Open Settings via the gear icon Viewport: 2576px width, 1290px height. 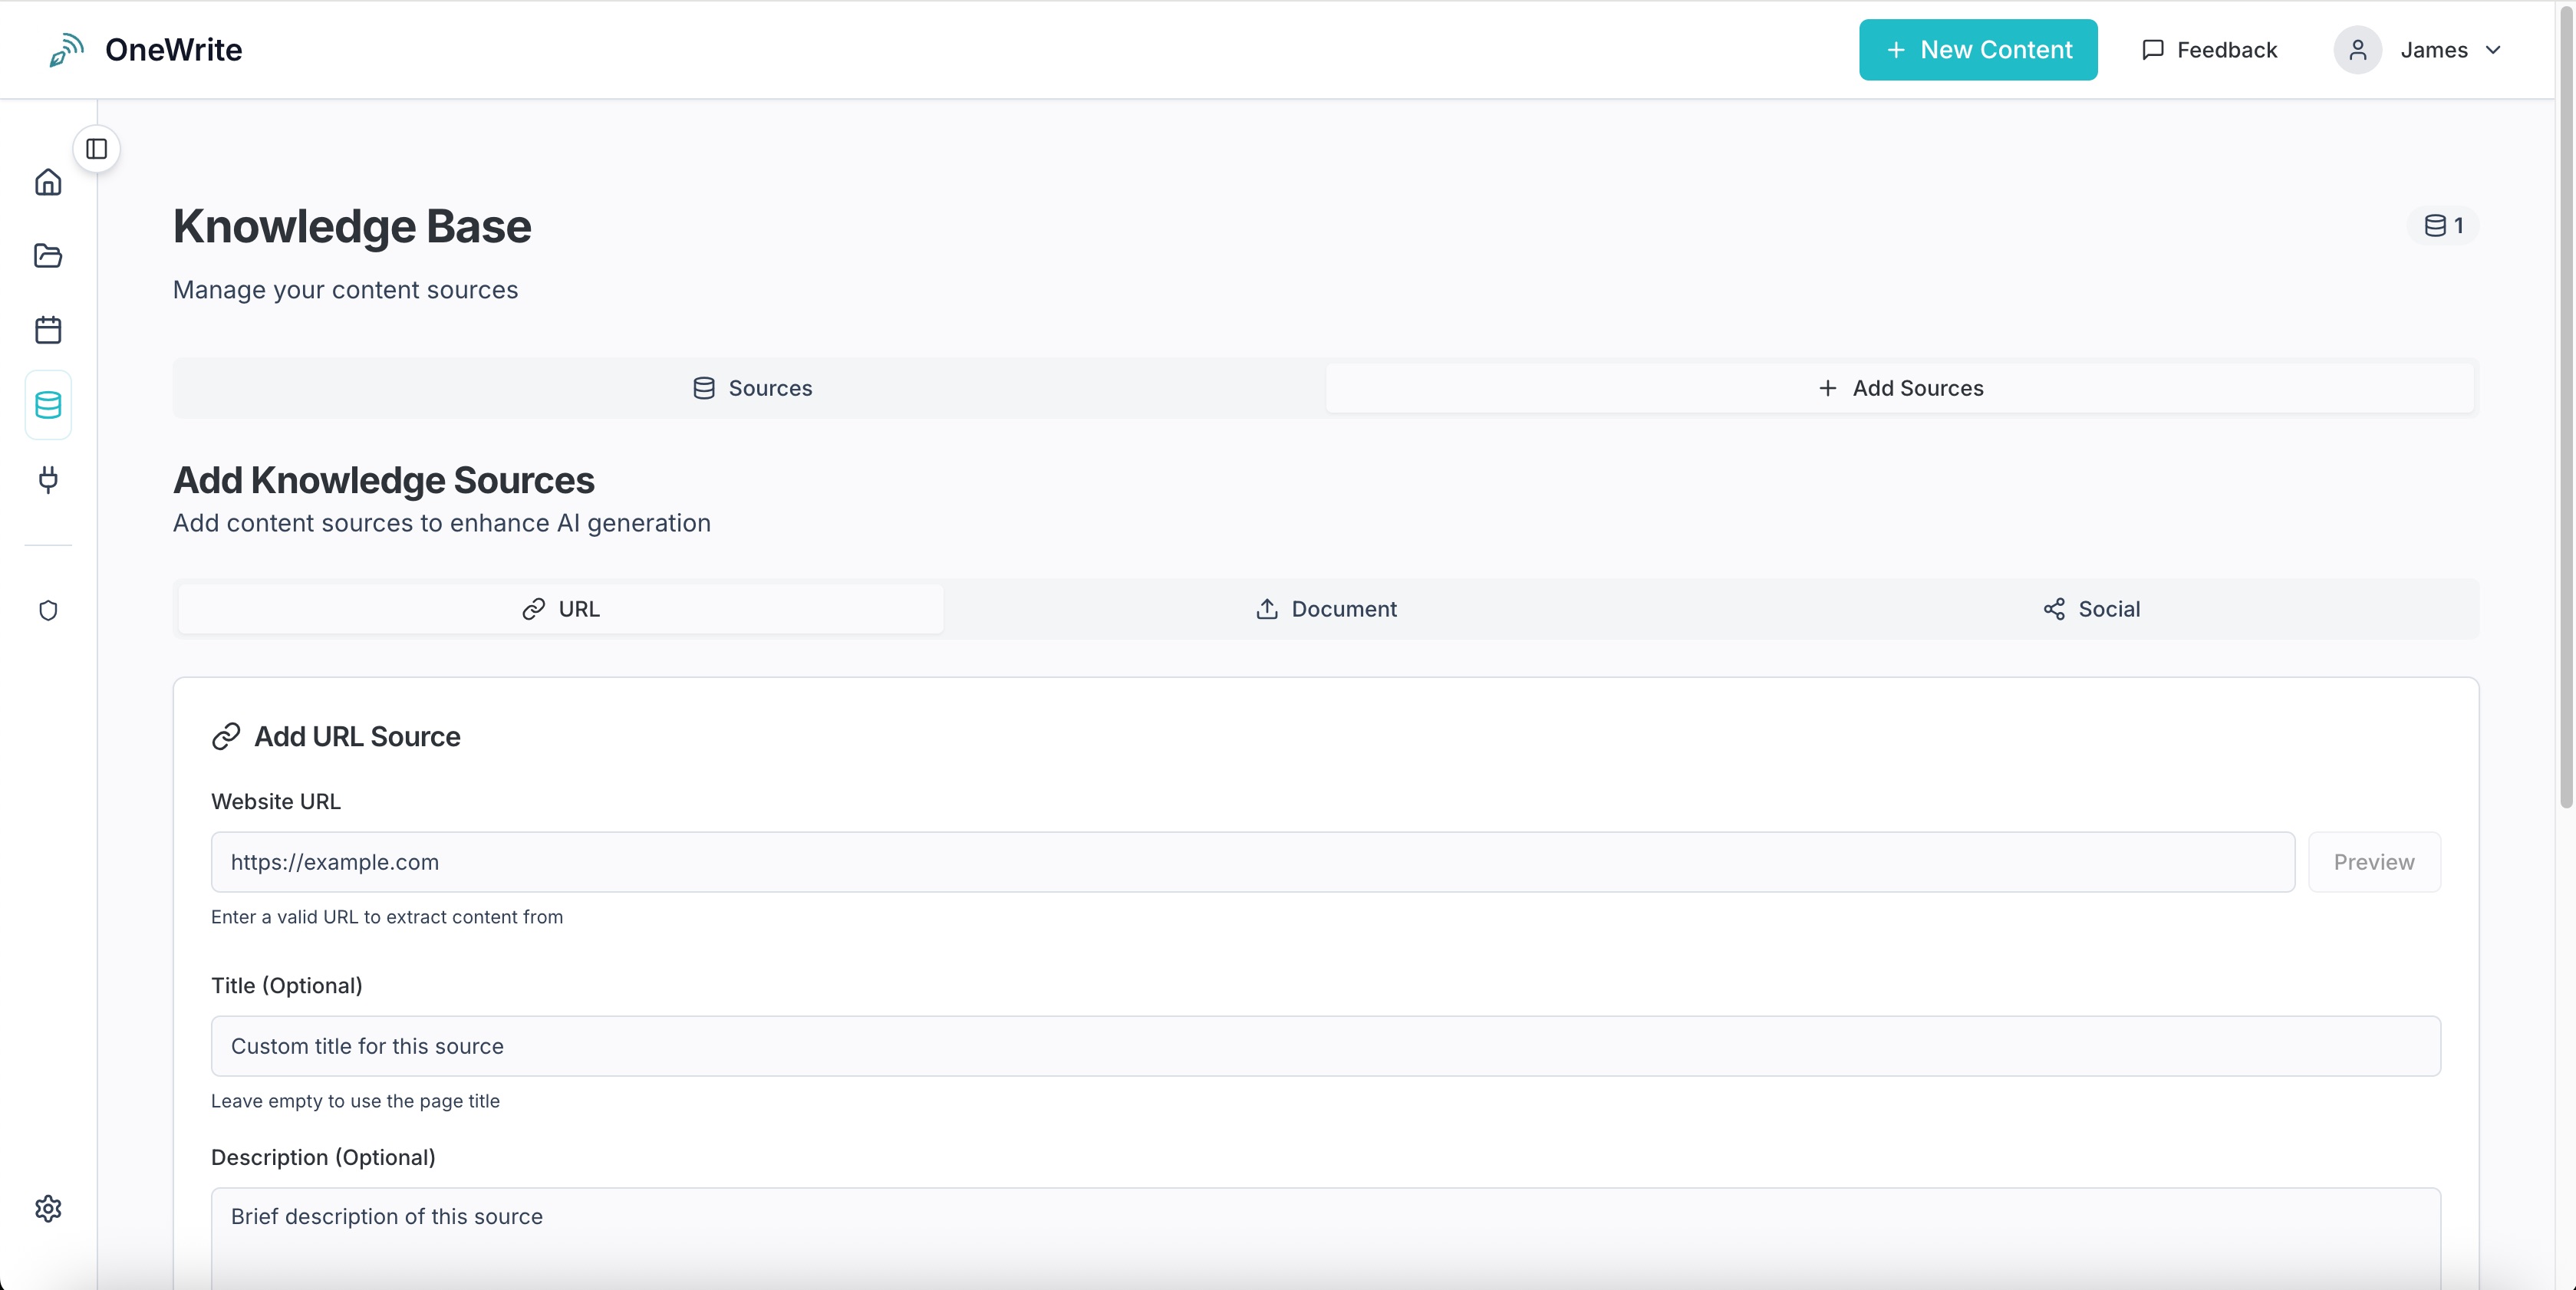[47, 1207]
